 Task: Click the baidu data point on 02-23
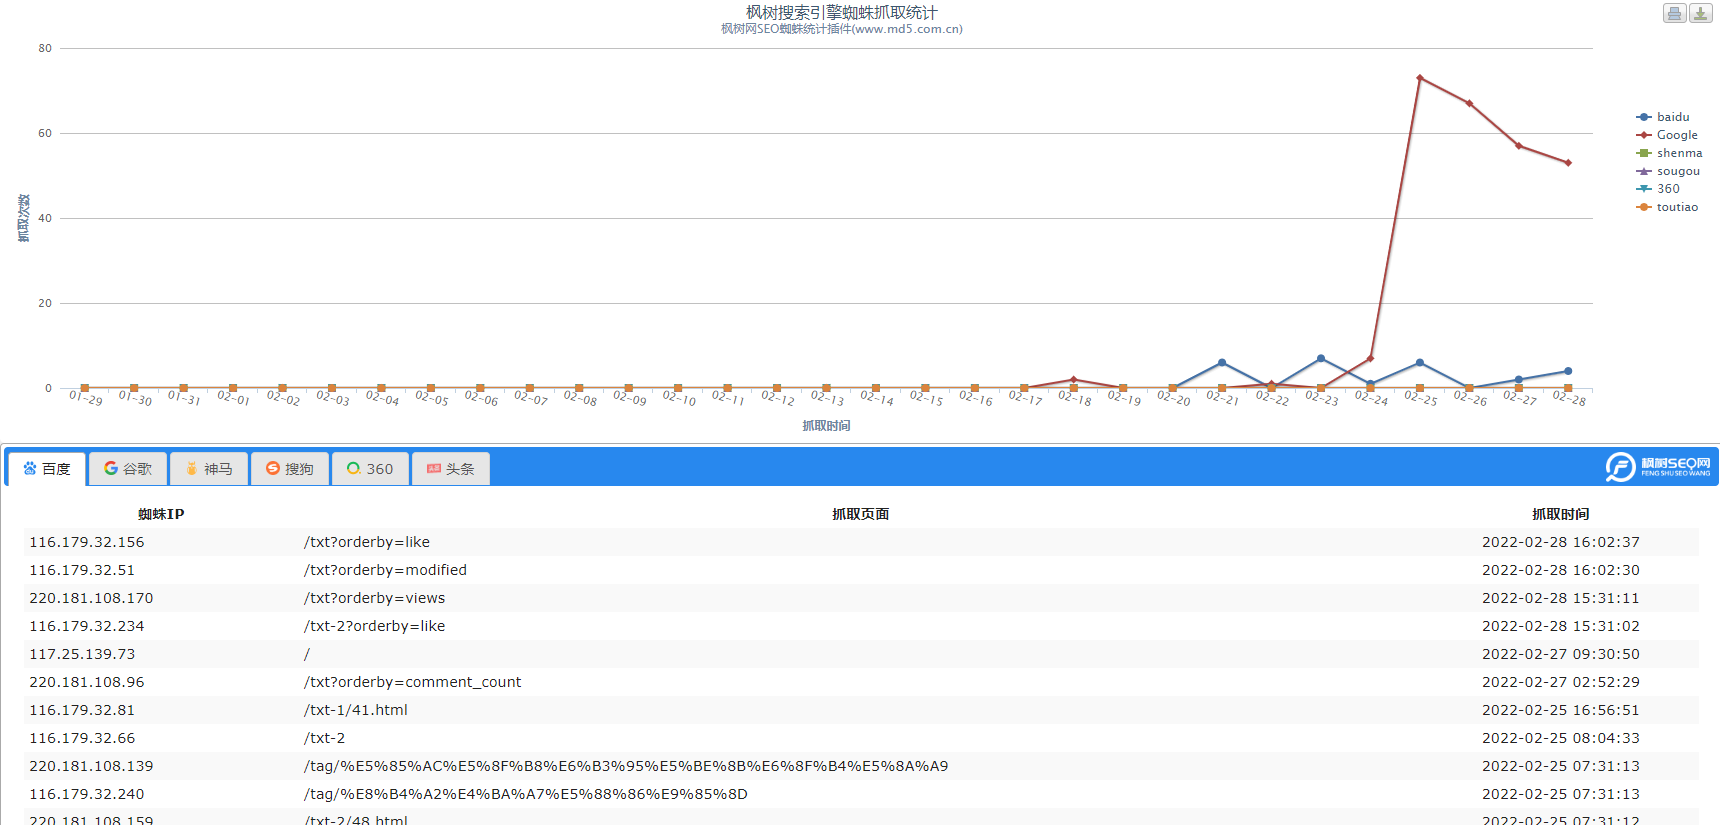(x=1321, y=358)
